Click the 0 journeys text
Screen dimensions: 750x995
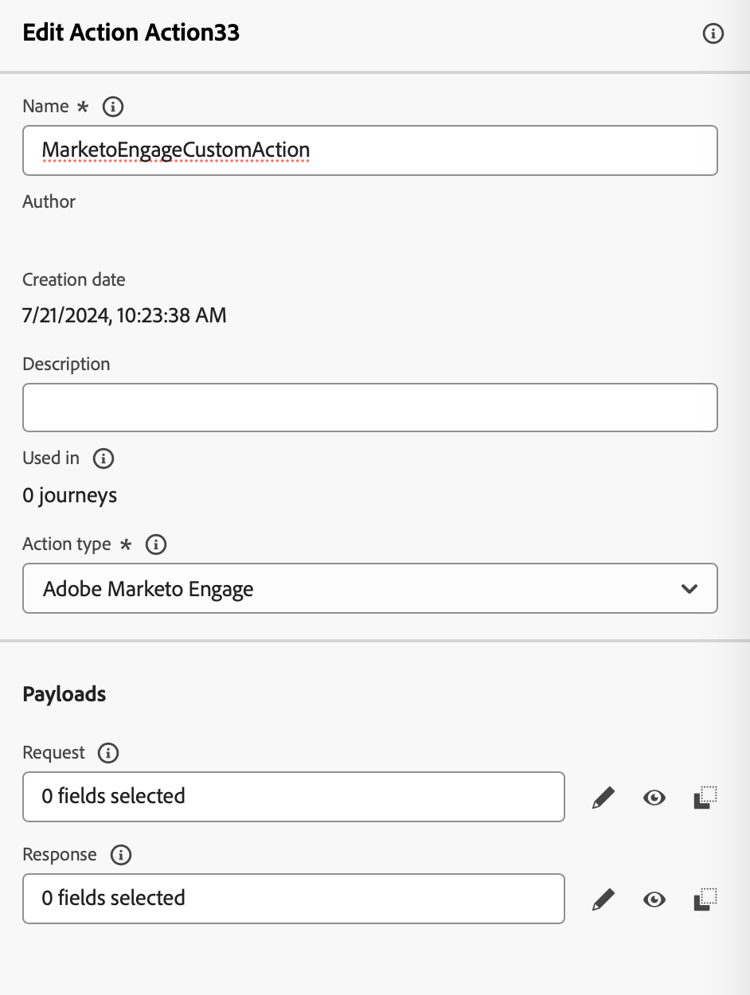[x=70, y=495]
